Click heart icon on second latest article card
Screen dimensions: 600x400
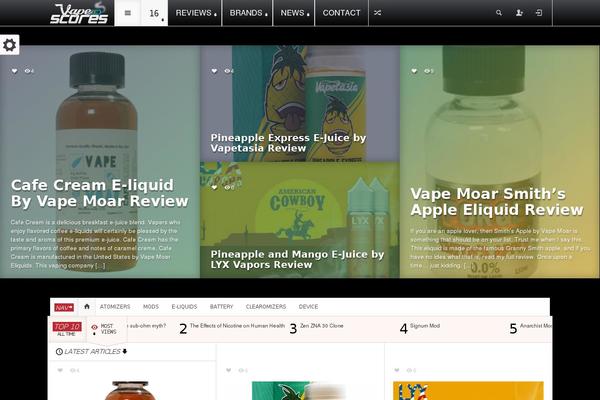(228, 370)
